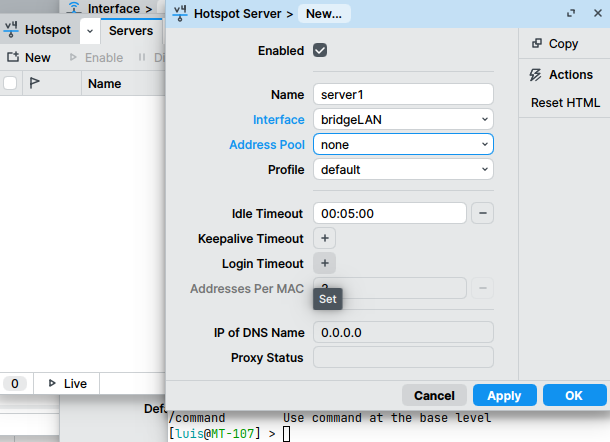Open the Interface dropdown showing bridgeLAN
This screenshot has height=442, width=610.
click(403, 119)
